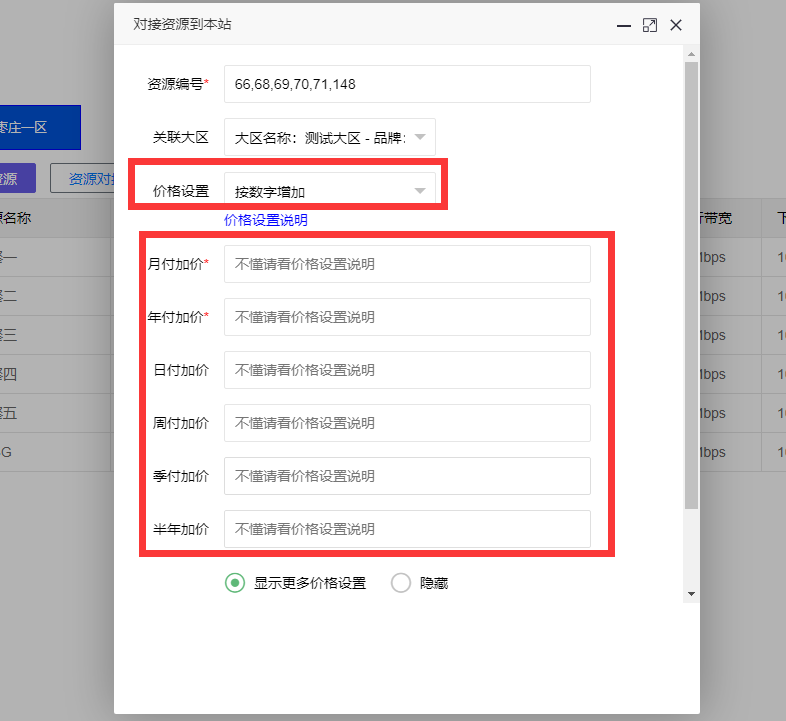Click the dialog scrollbar down arrow
Image resolution: width=786 pixels, height=721 pixels.
(x=691, y=594)
